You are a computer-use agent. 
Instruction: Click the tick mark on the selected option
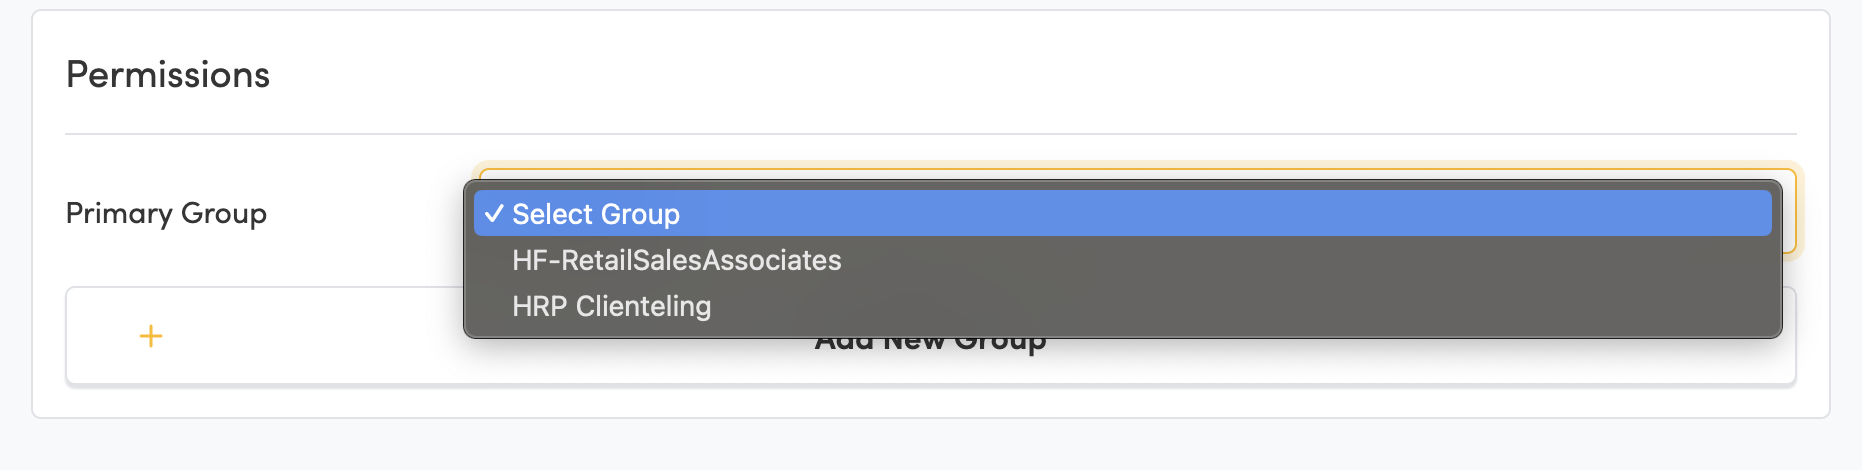[x=493, y=214]
